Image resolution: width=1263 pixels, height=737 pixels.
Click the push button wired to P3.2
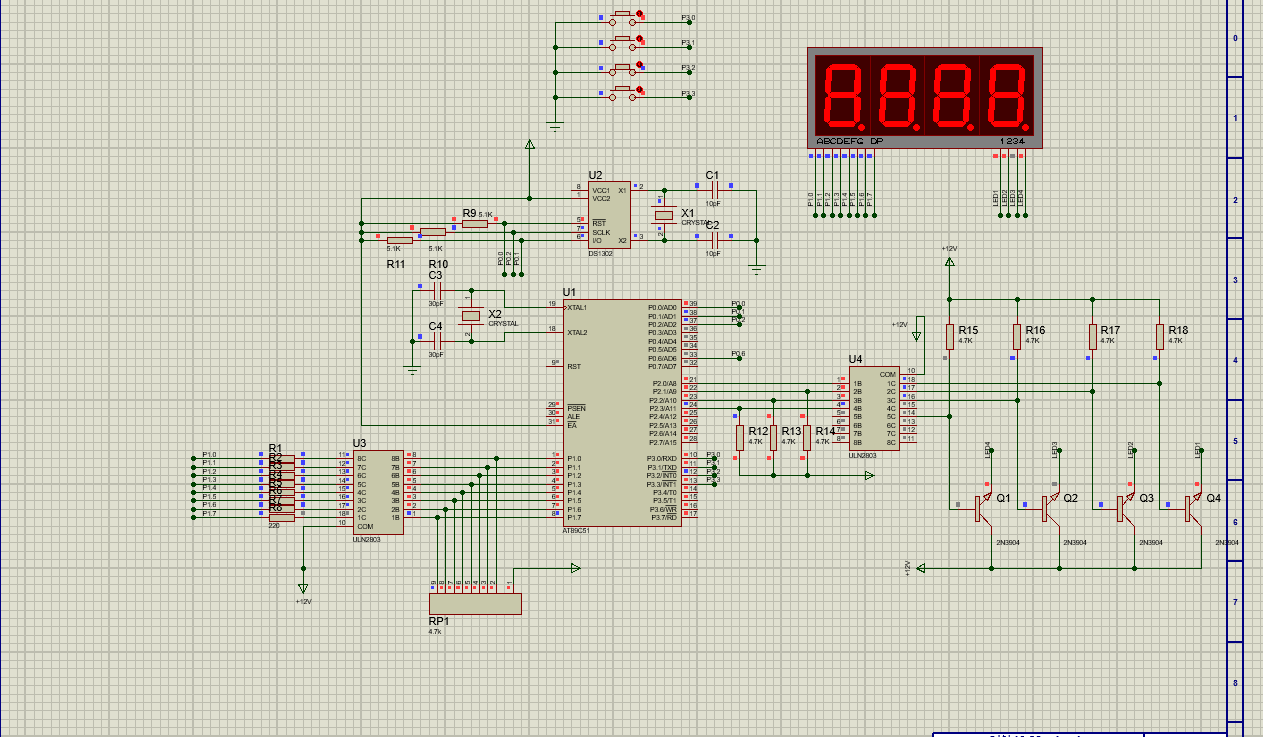[x=623, y=68]
